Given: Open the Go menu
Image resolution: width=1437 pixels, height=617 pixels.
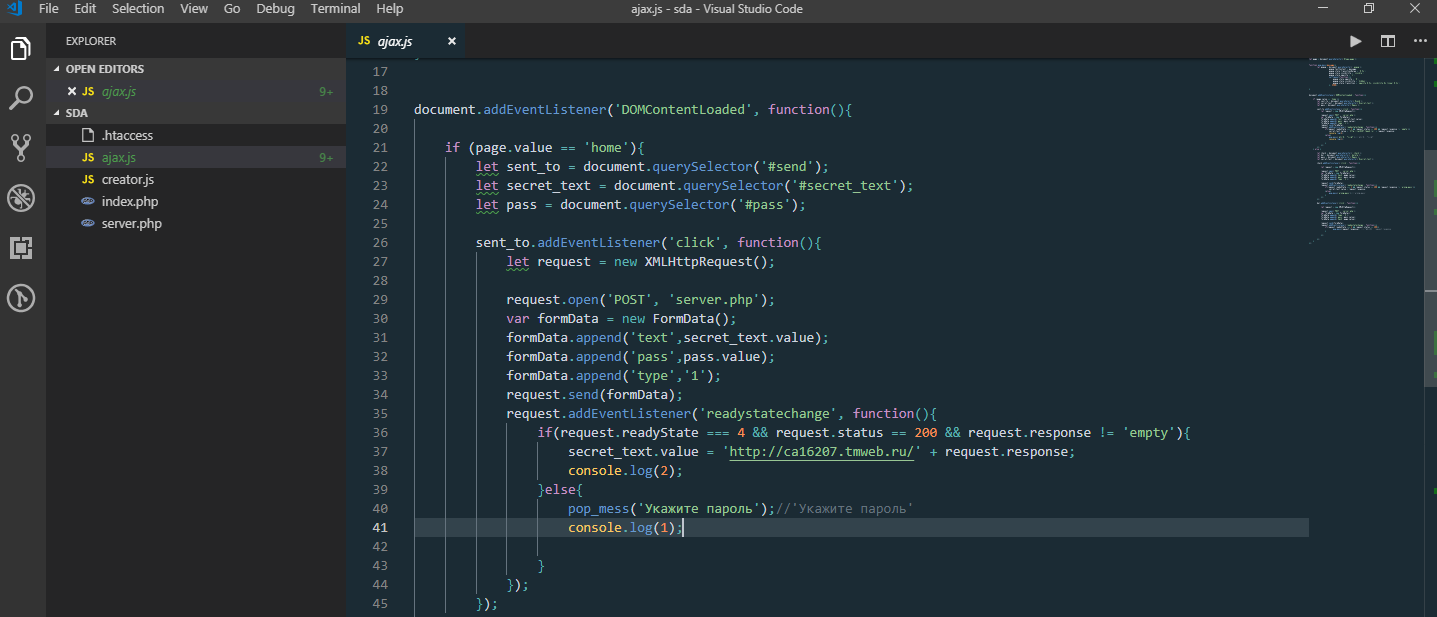Looking at the screenshot, I should pos(232,9).
